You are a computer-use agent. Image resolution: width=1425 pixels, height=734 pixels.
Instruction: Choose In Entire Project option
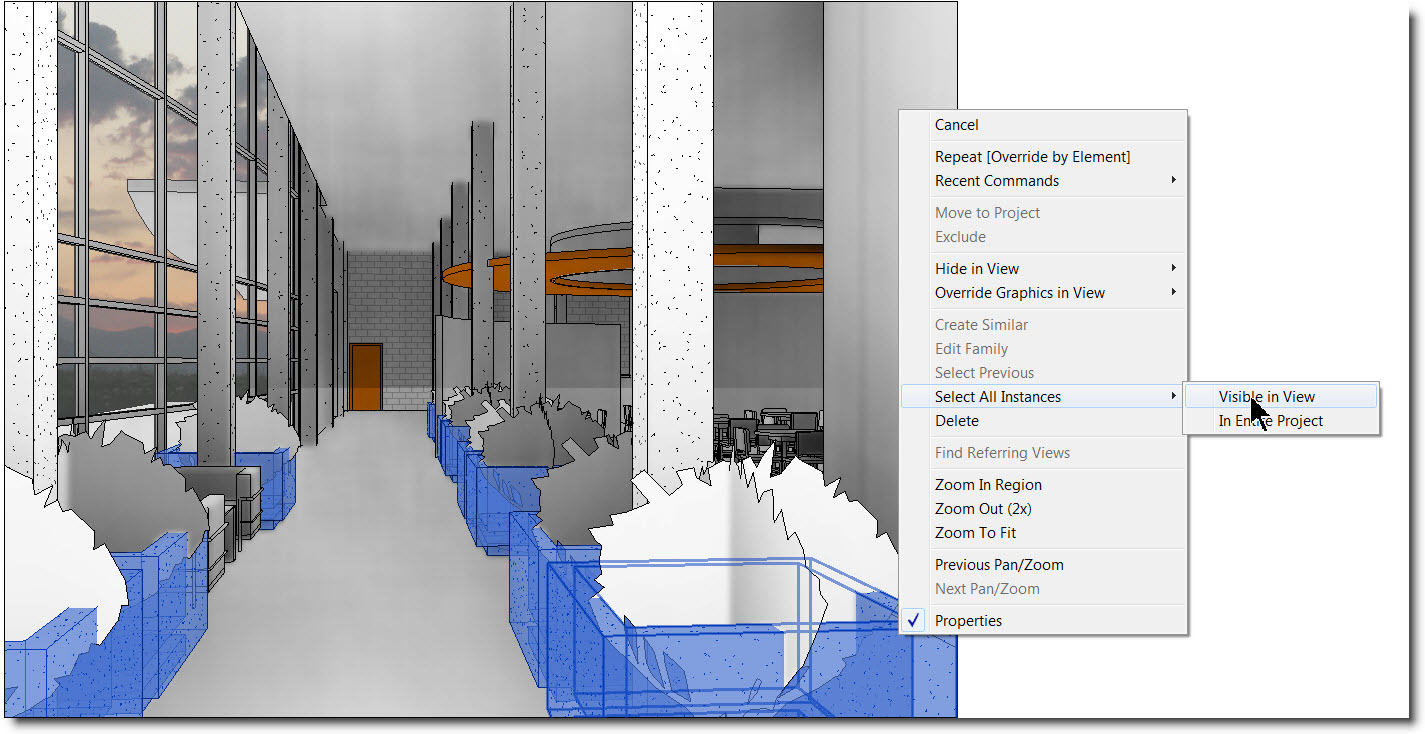(1281, 421)
